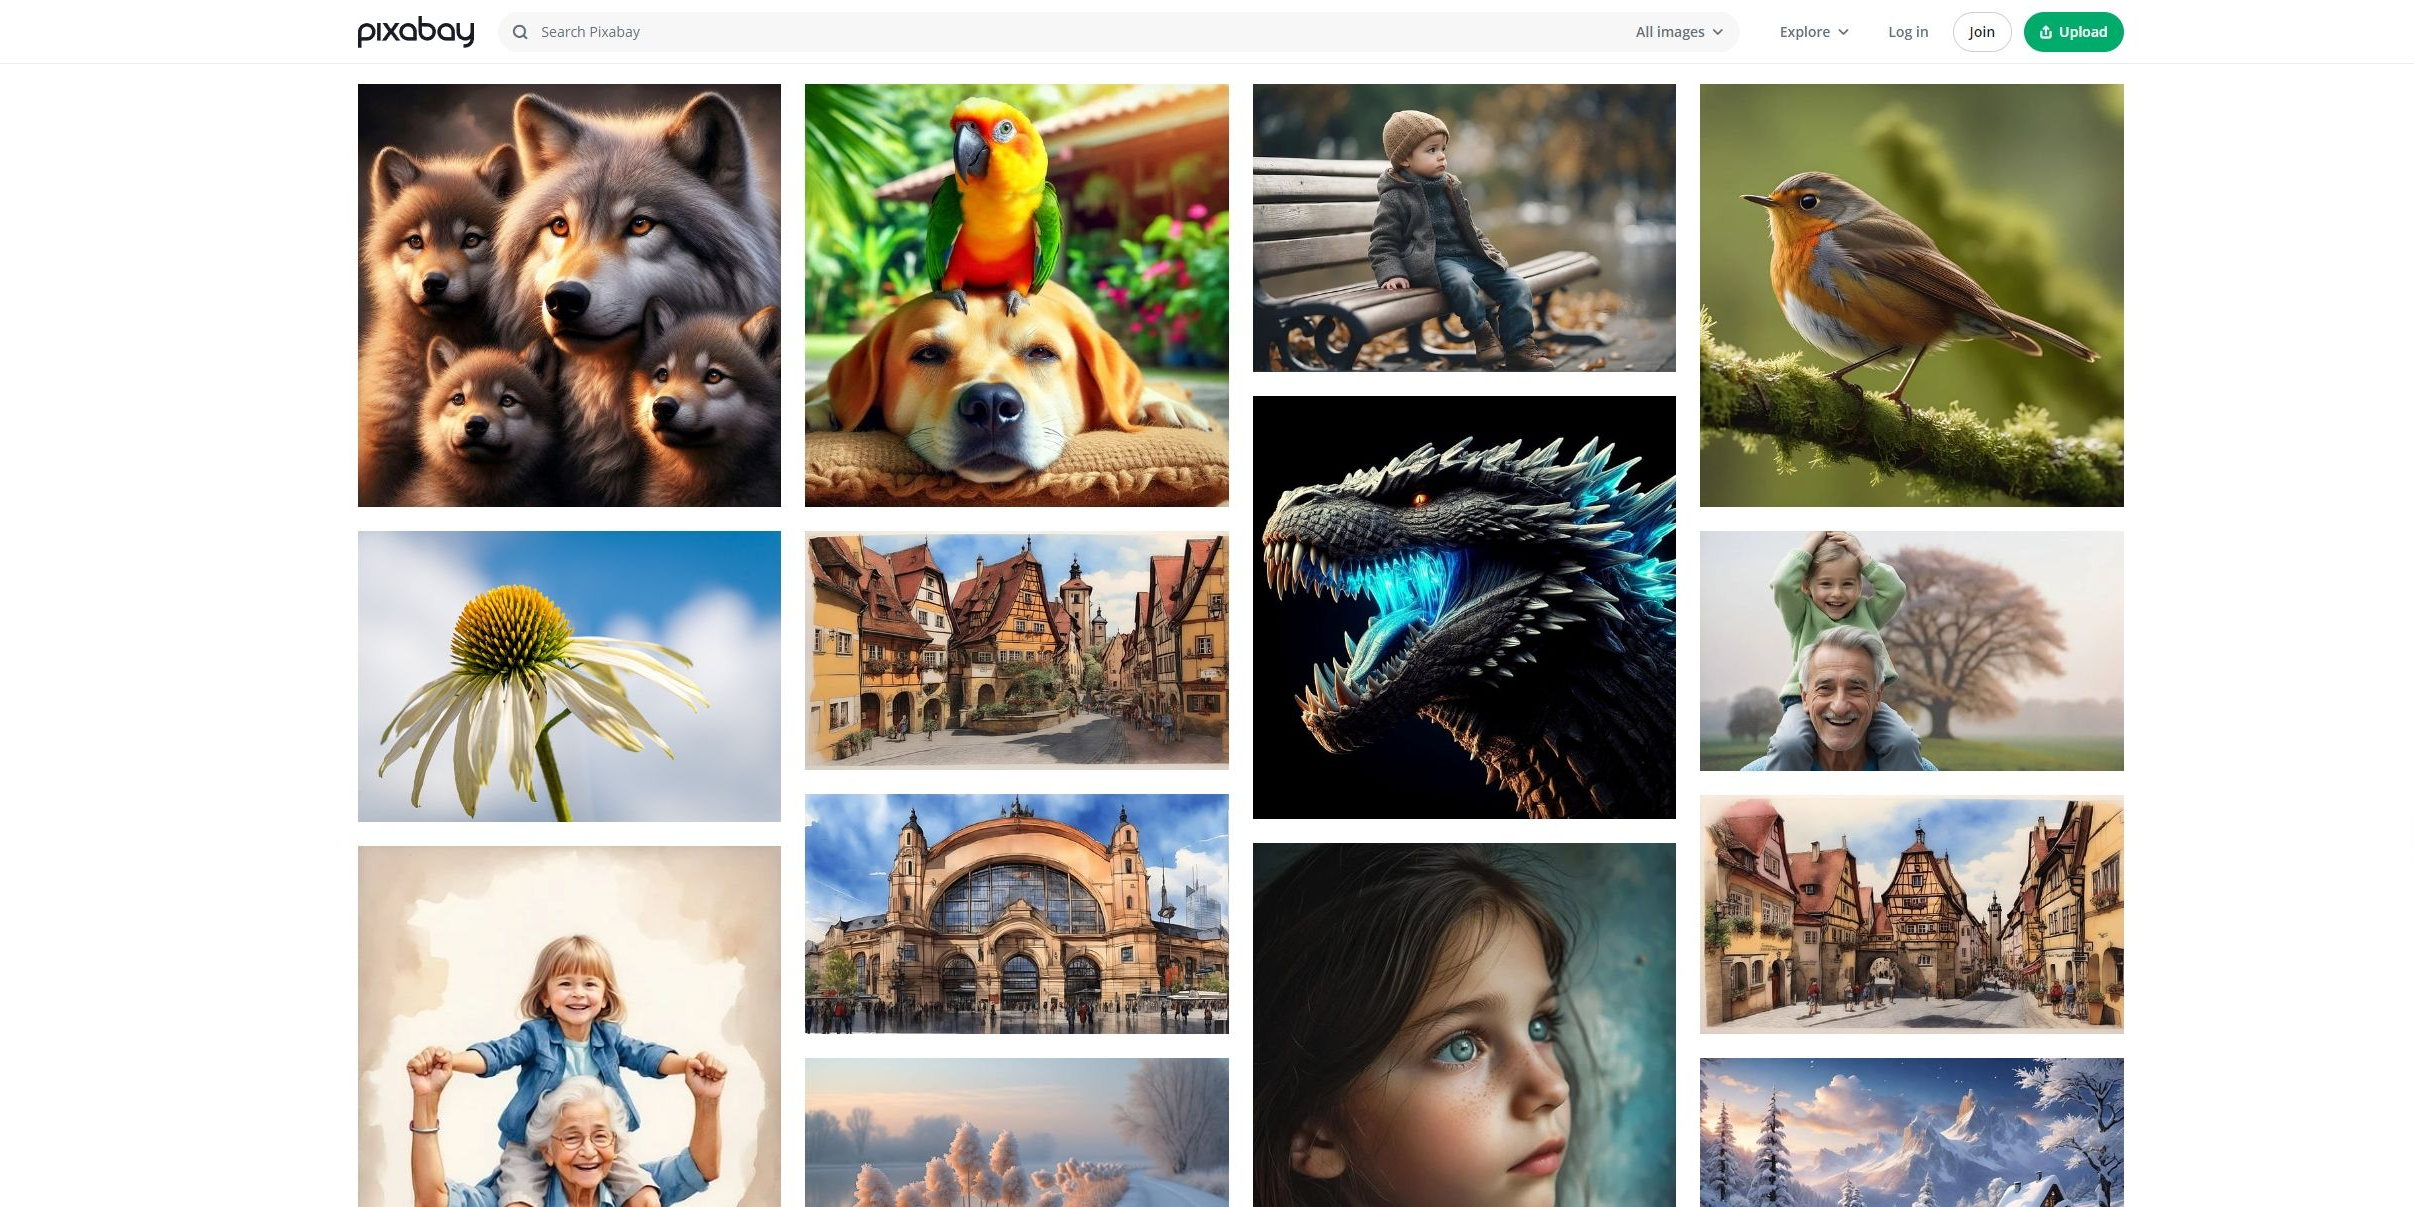
Task: Click the chevron beside All images
Action: click(1718, 32)
